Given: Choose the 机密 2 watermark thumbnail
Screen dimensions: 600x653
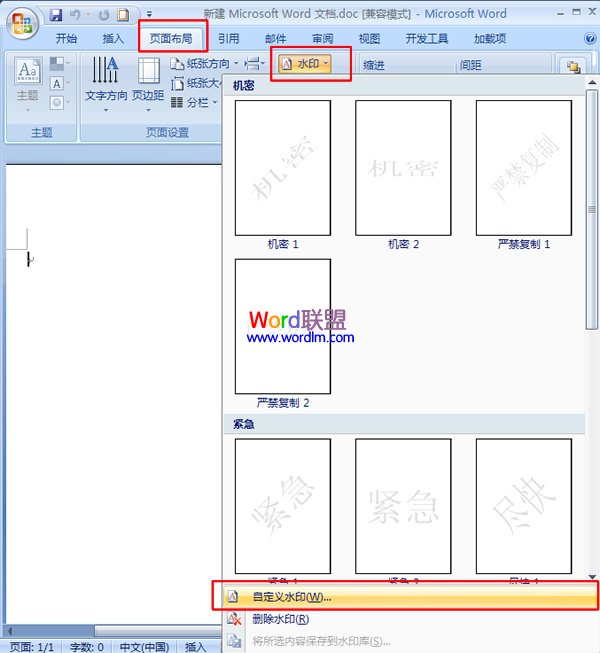Looking at the screenshot, I should [x=403, y=168].
